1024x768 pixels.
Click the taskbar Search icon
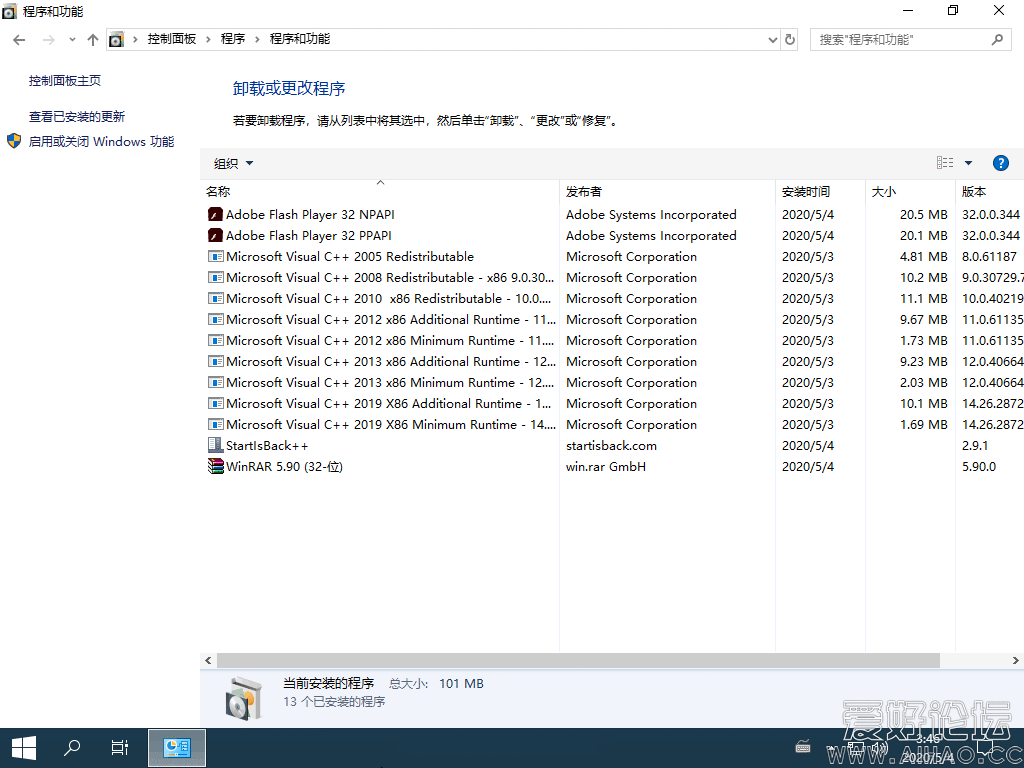(x=71, y=747)
